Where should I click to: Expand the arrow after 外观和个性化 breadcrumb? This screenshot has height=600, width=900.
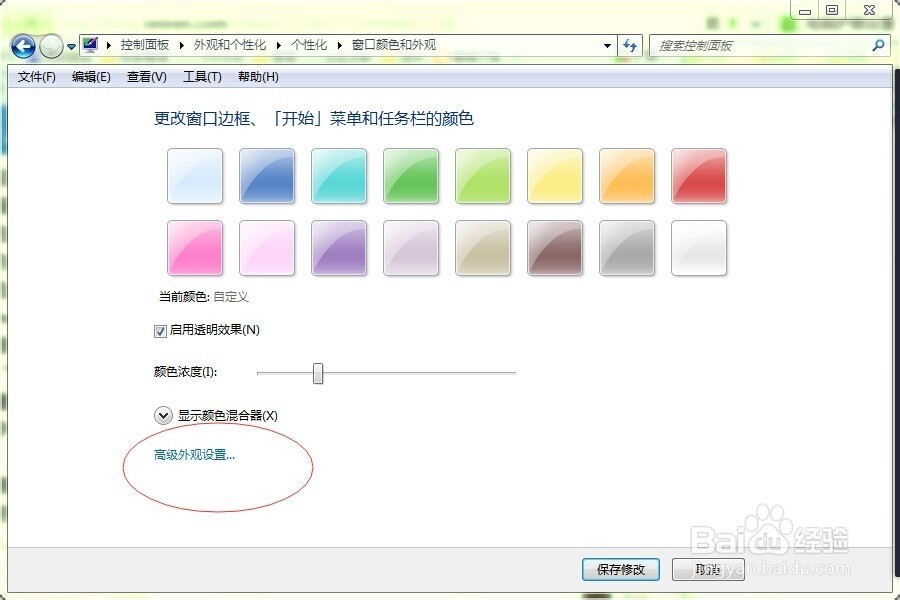[x=278, y=45]
